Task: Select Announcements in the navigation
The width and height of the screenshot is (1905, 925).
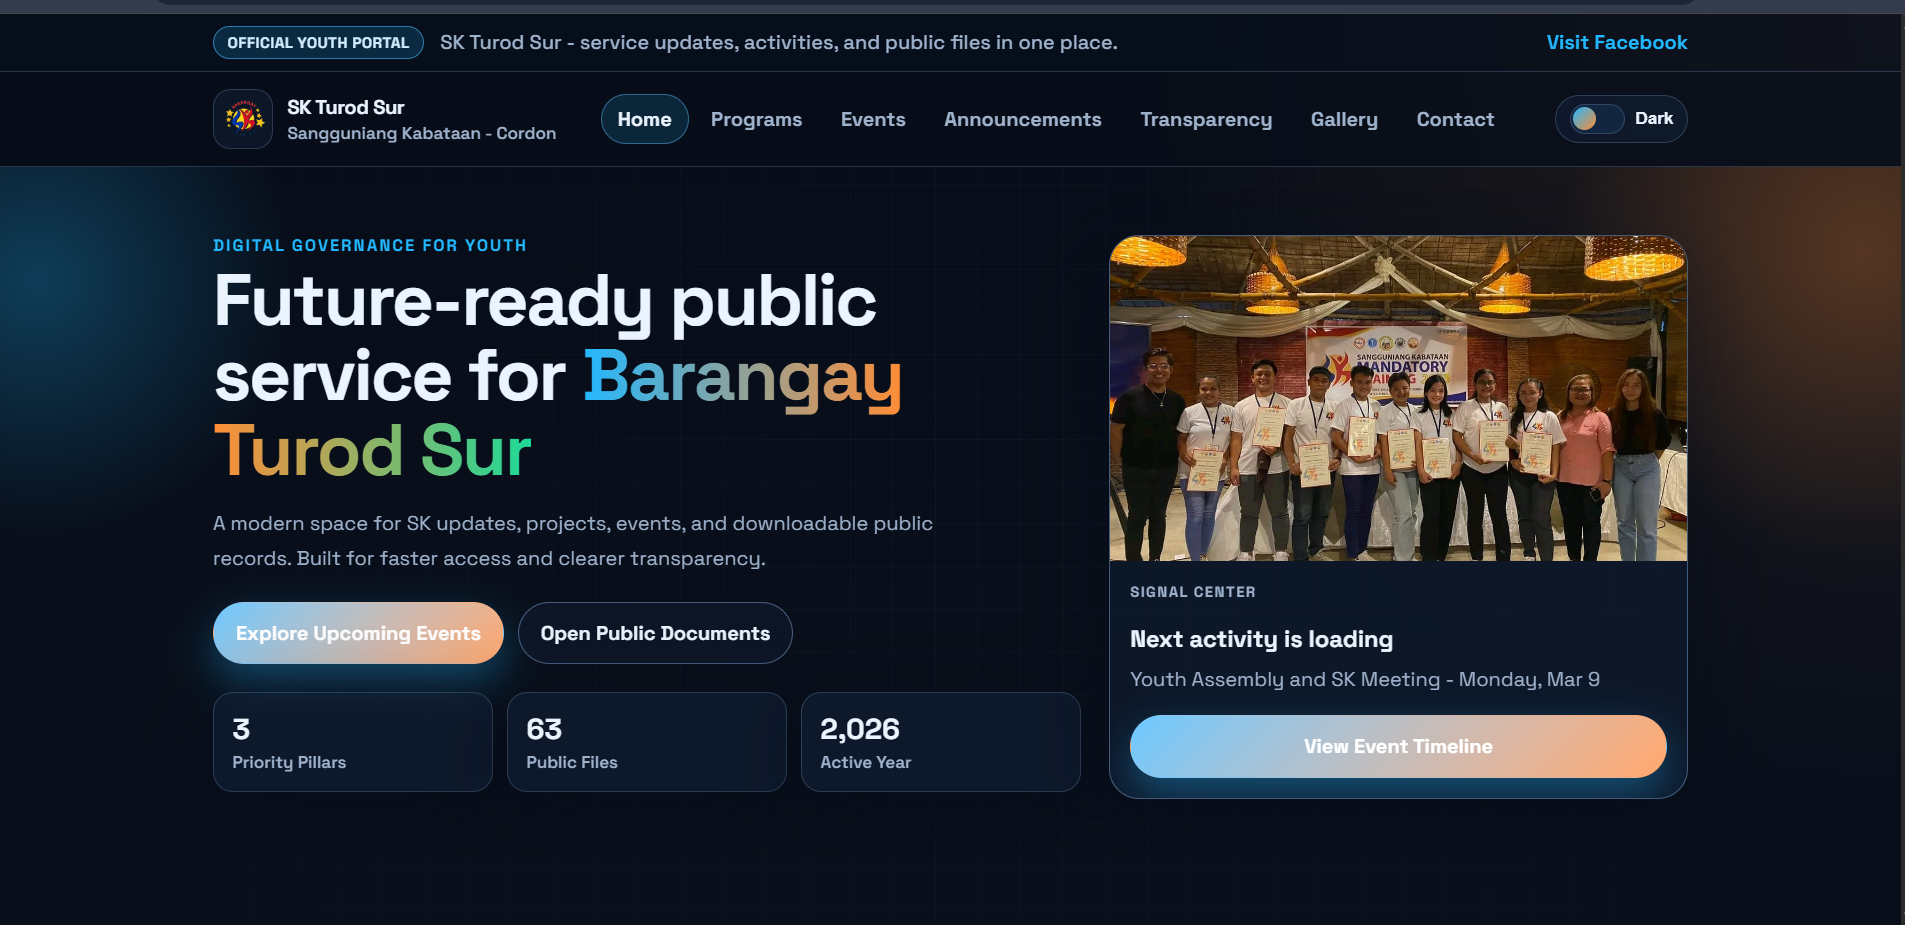Action: pos(1022,119)
